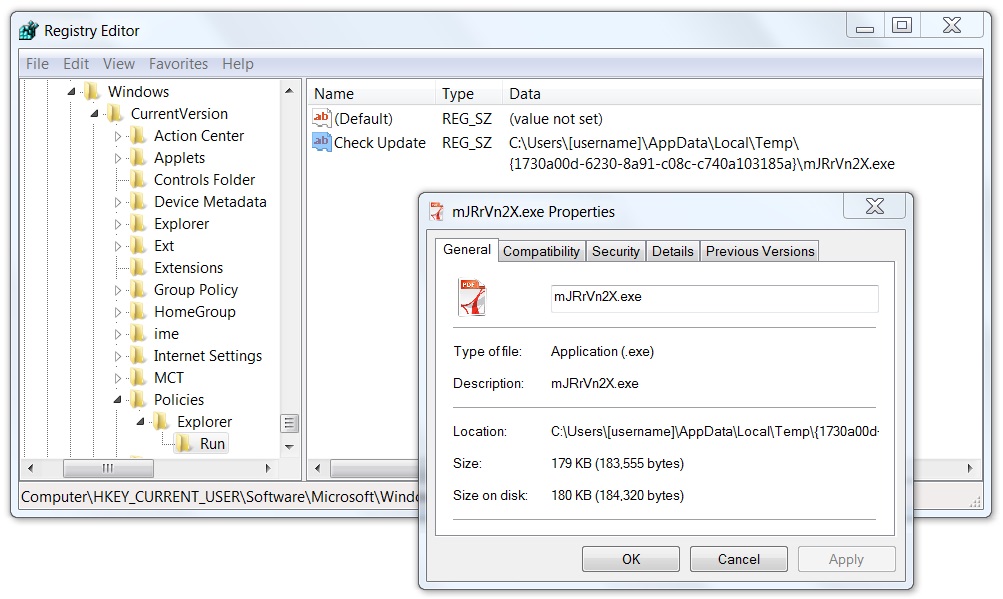Screen dimensions: 1003x599
Task: Click the Policies folder icon
Action: (139, 400)
